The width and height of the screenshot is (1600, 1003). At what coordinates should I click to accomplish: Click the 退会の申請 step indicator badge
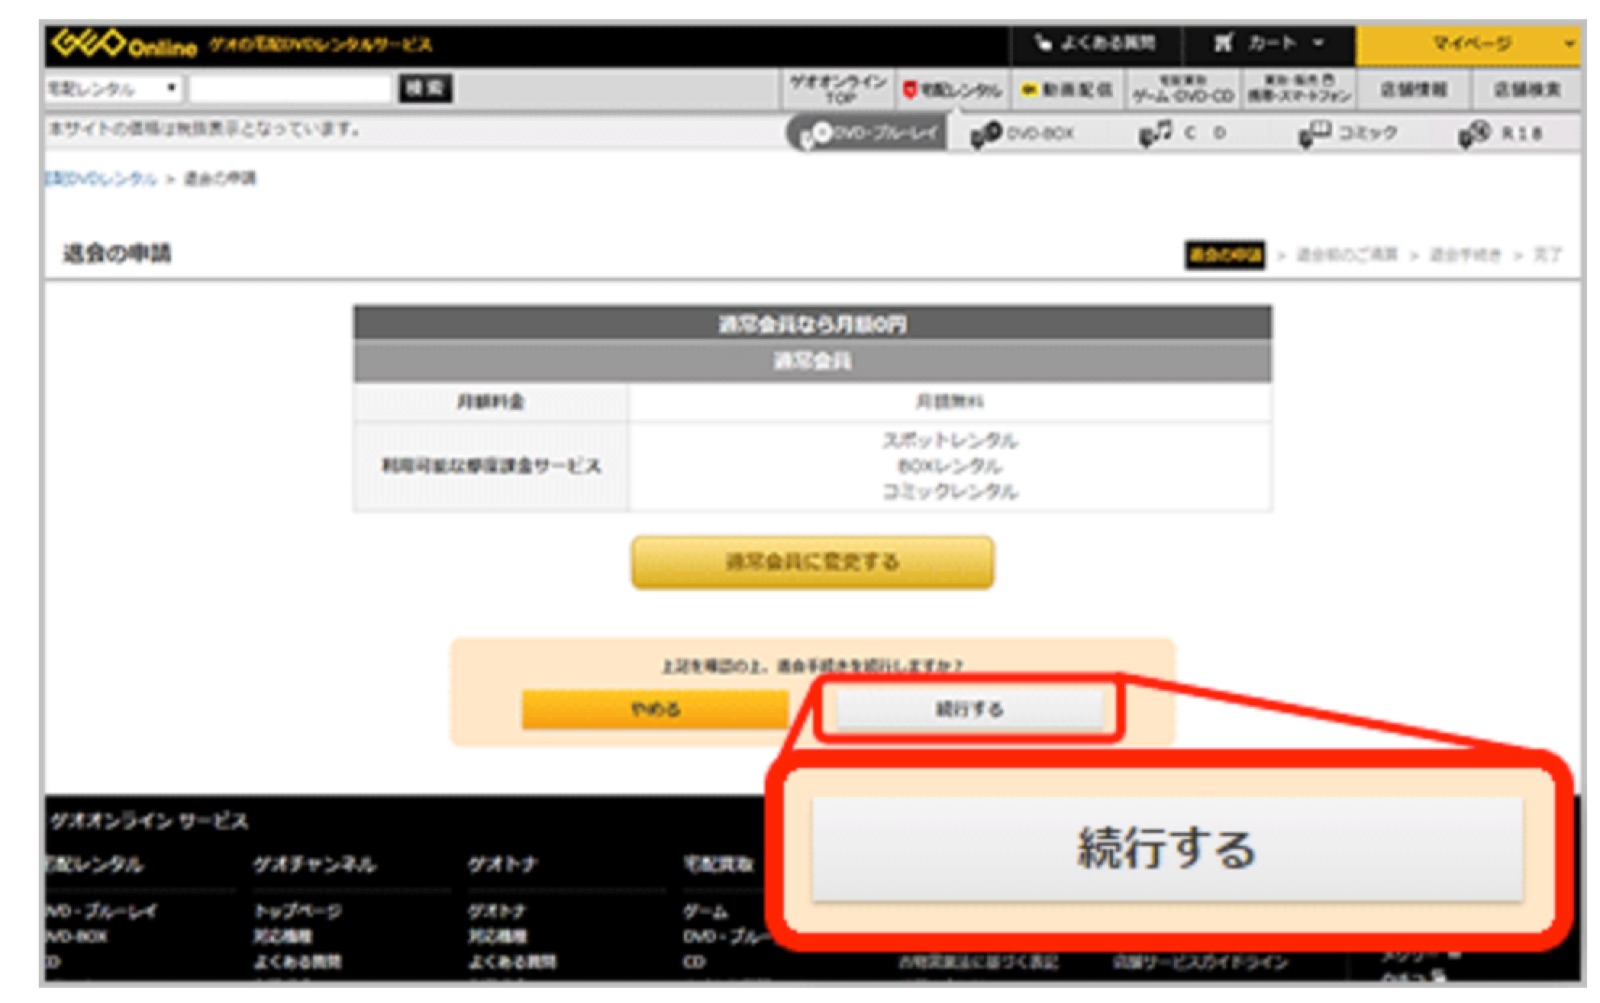coord(1224,255)
